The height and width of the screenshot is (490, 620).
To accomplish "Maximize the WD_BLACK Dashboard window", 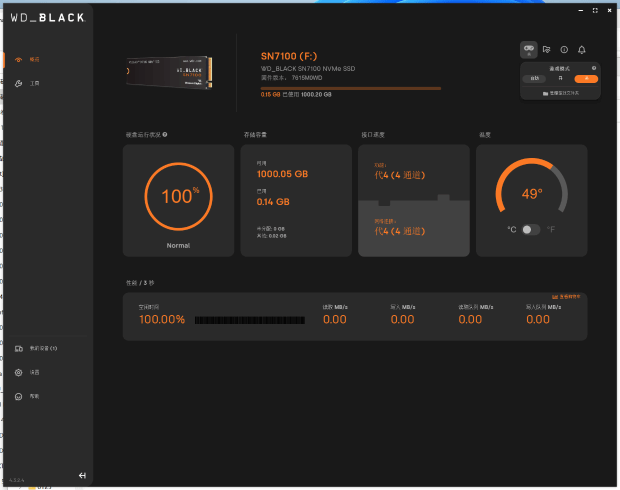I will pyautogui.click(x=595, y=11).
